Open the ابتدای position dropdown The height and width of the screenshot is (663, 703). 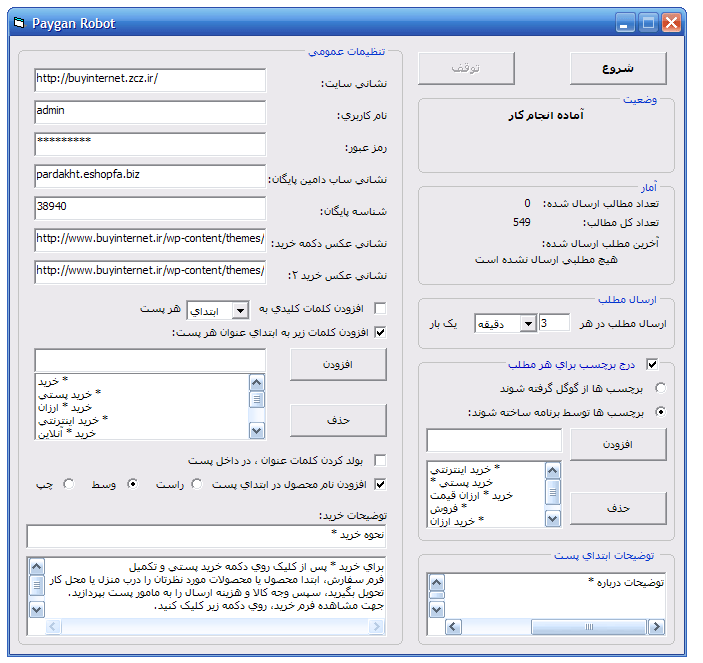[x=240, y=311]
